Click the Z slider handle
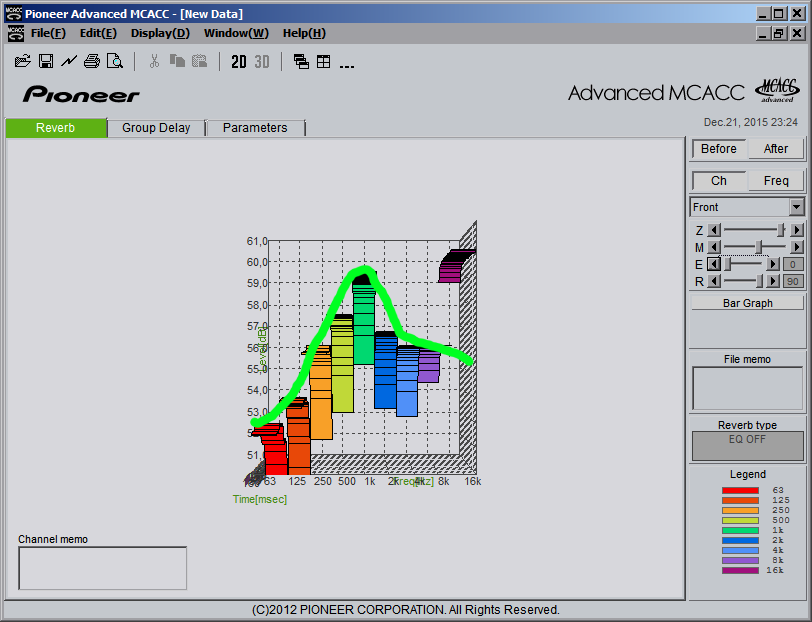Image resolution: width=812 pixels, height=622 pixels. [x=781, y=229]
